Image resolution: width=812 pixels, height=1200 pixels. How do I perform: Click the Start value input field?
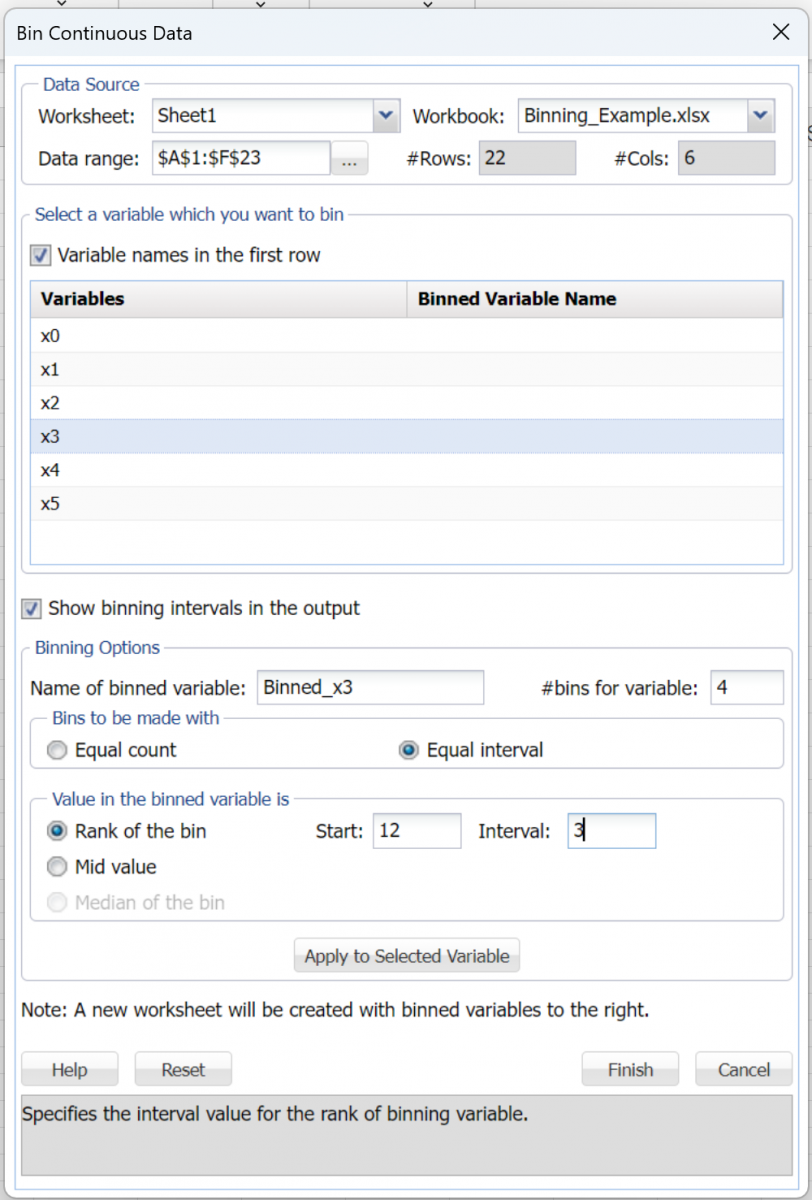[416, 831]
